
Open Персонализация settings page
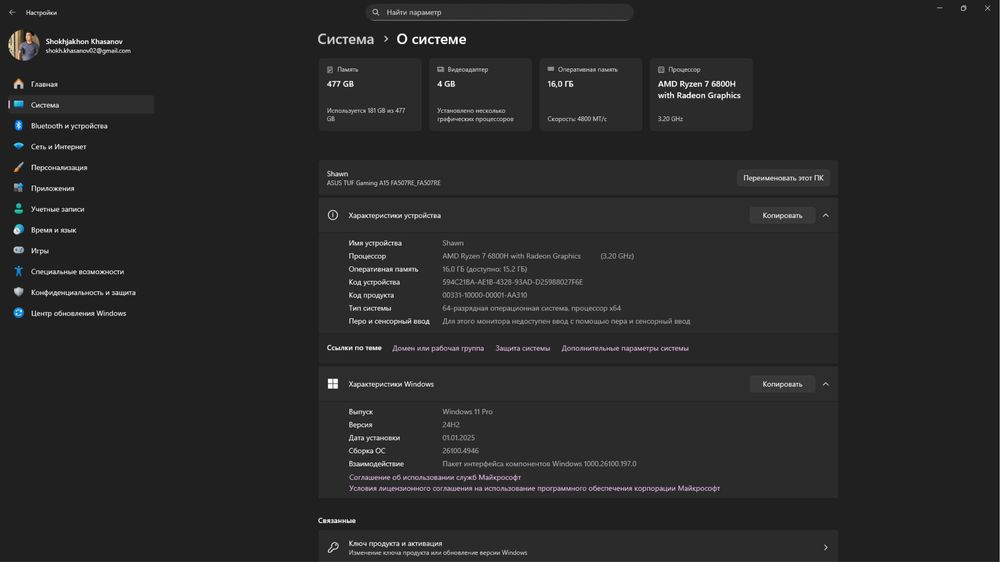81,167
